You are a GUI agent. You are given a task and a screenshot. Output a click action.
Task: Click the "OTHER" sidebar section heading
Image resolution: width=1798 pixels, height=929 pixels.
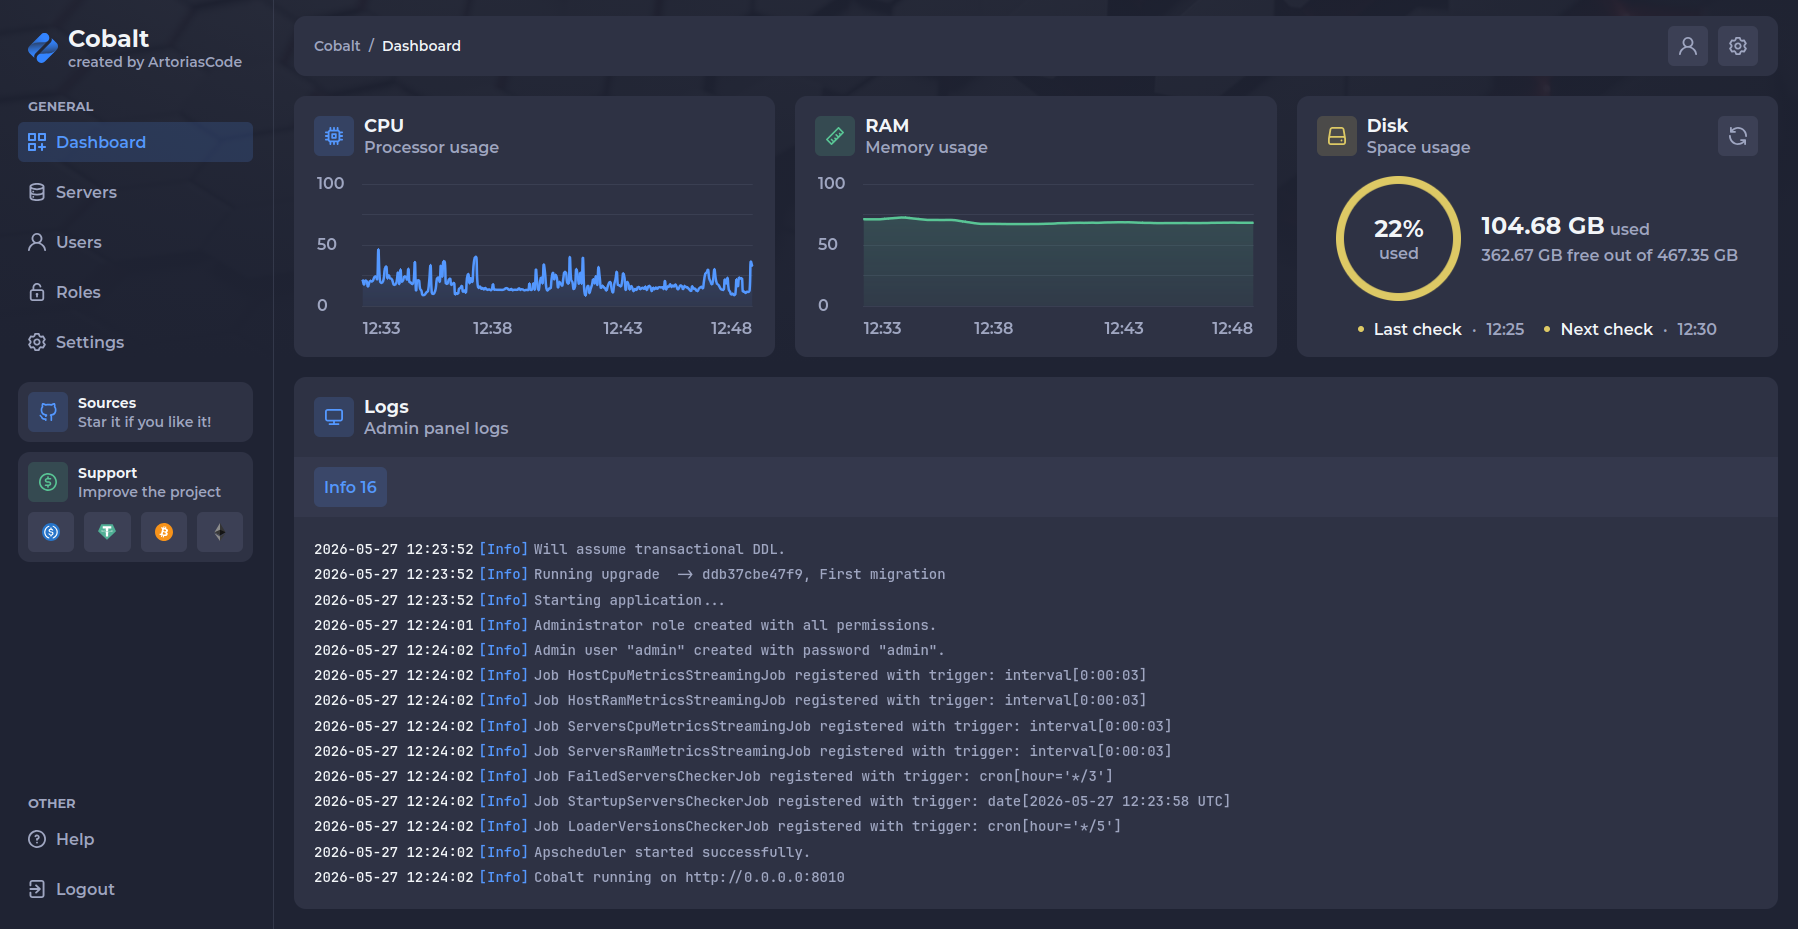[52, 803]
